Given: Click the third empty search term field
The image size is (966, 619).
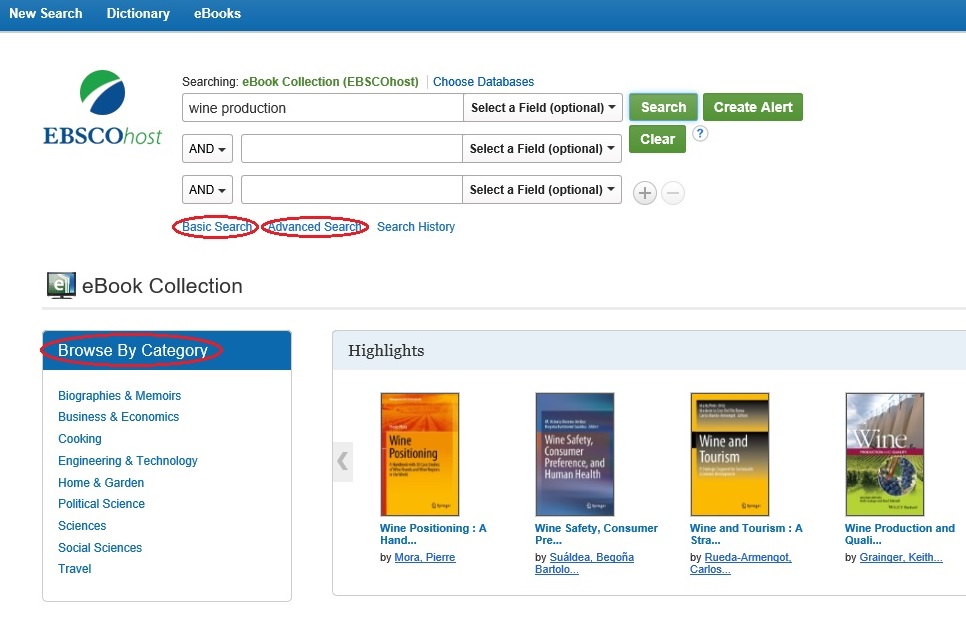Looking at the screenshot, I should (352, 190).
